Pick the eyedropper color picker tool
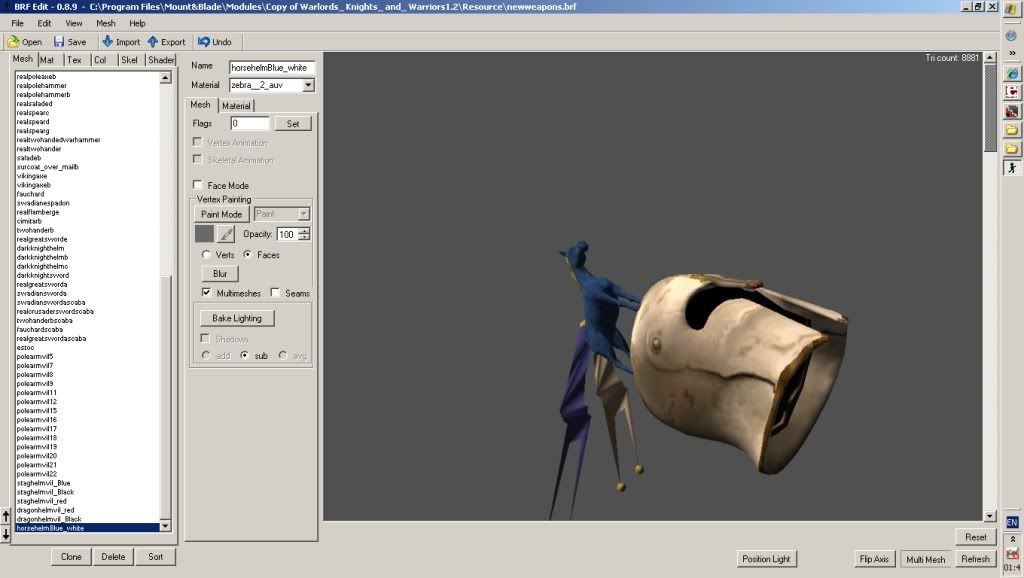 pos(226,234)
